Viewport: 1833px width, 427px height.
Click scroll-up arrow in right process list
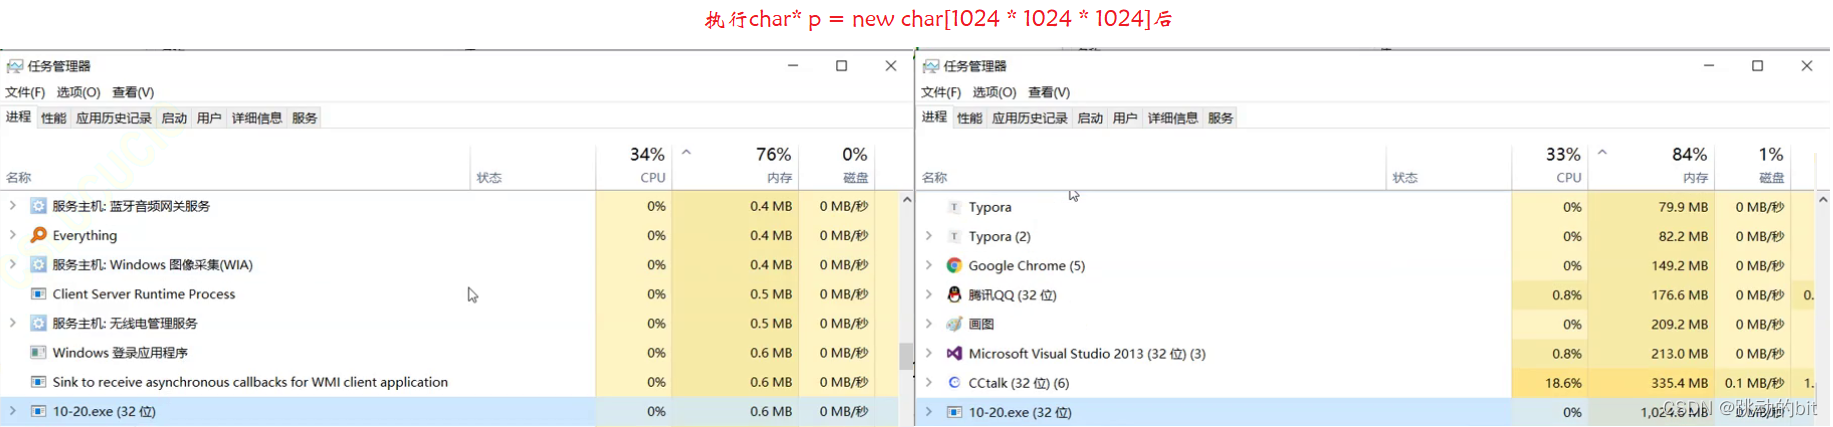point(1823,200)
